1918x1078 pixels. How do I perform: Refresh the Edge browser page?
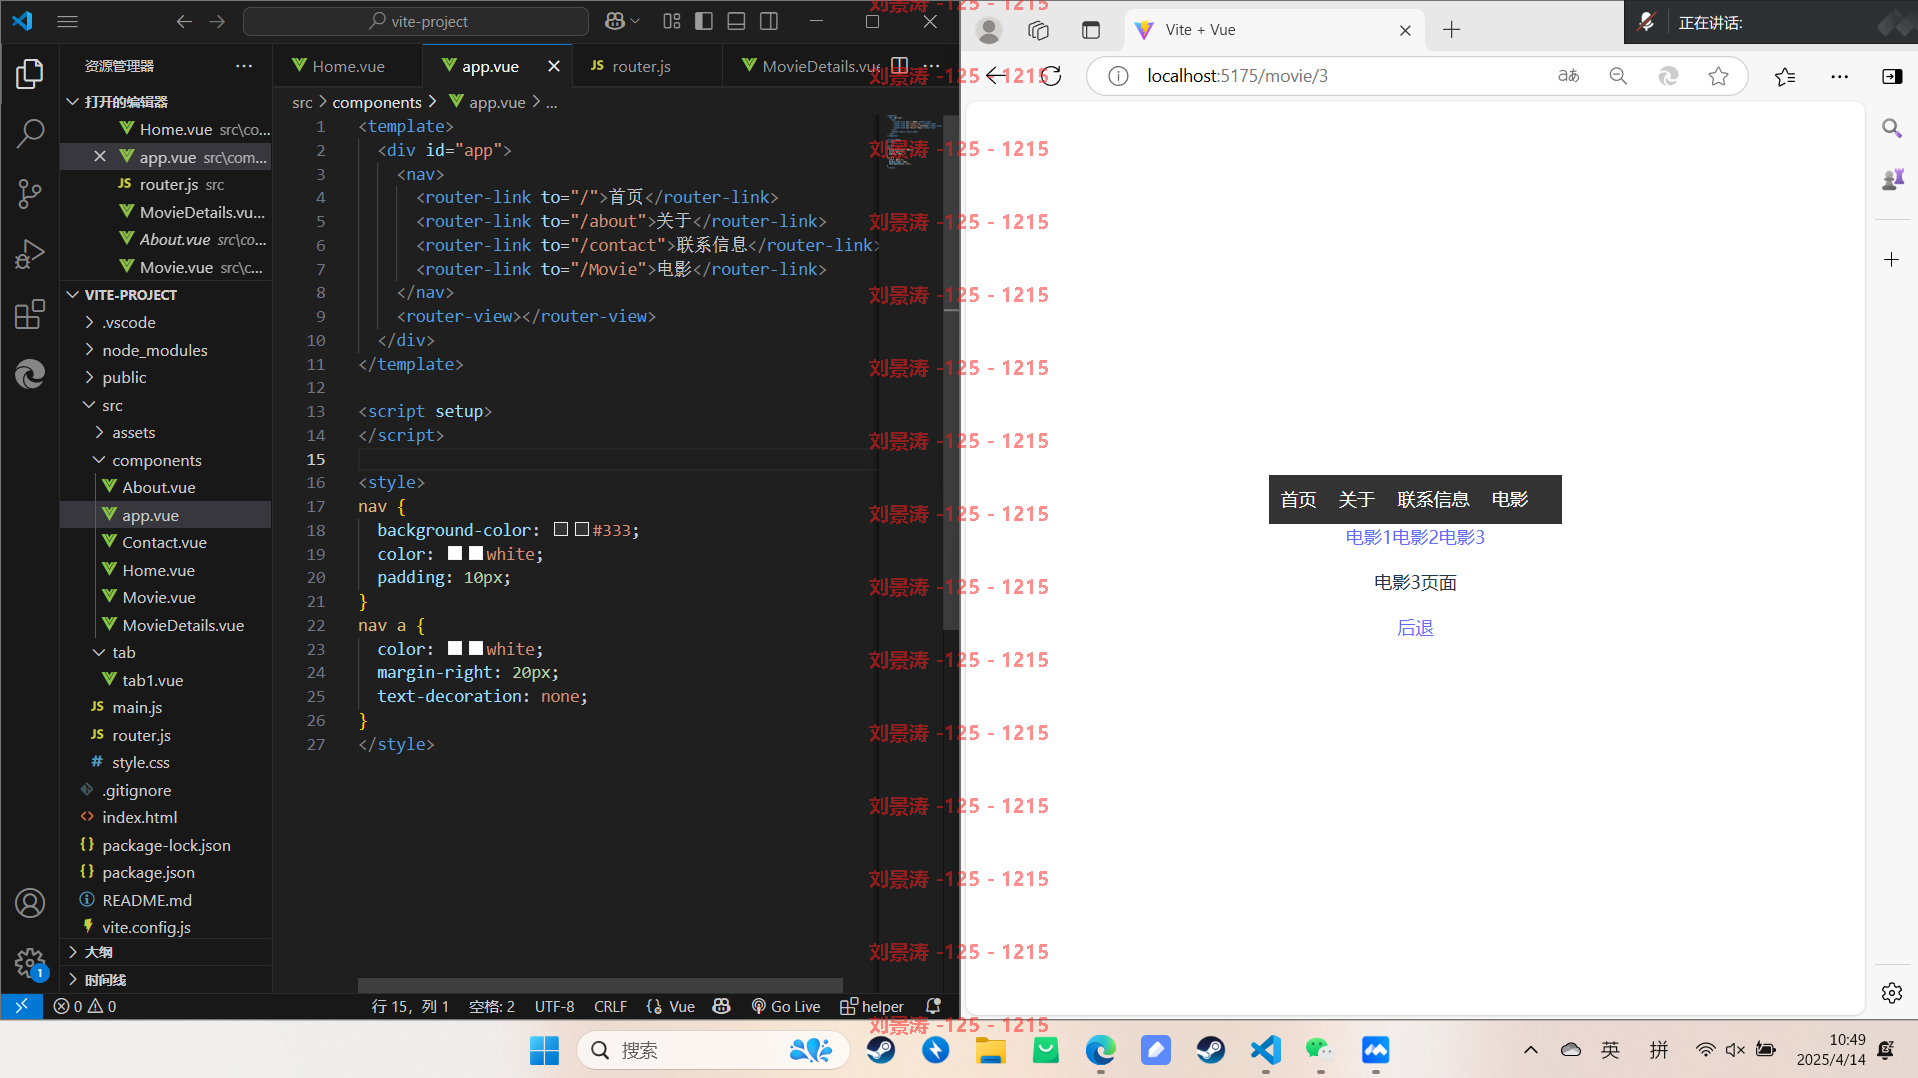[x=1051, y=76]
